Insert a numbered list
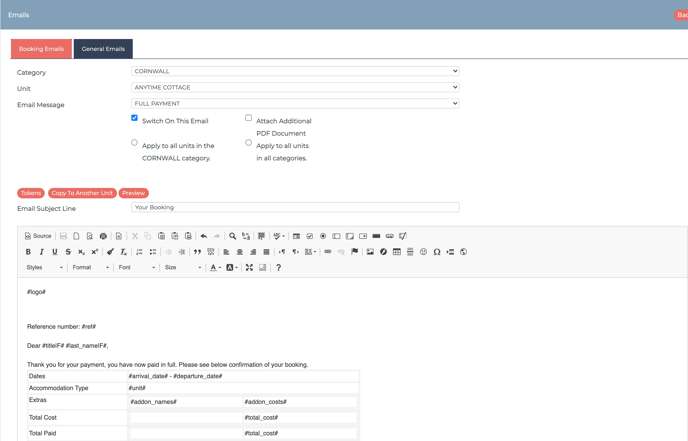The height and width of the screenshot is (441, 688). (140, 252)
